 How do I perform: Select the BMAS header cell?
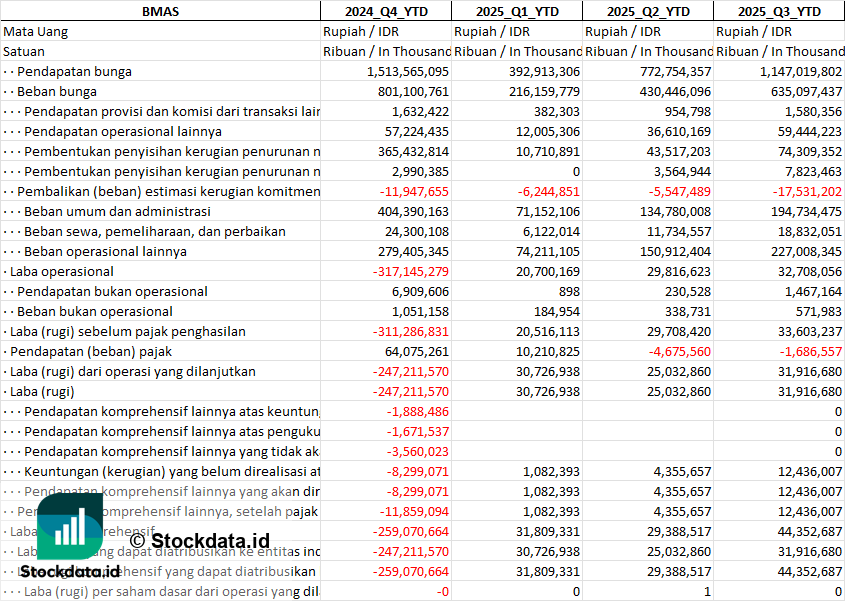click(161, 11)
